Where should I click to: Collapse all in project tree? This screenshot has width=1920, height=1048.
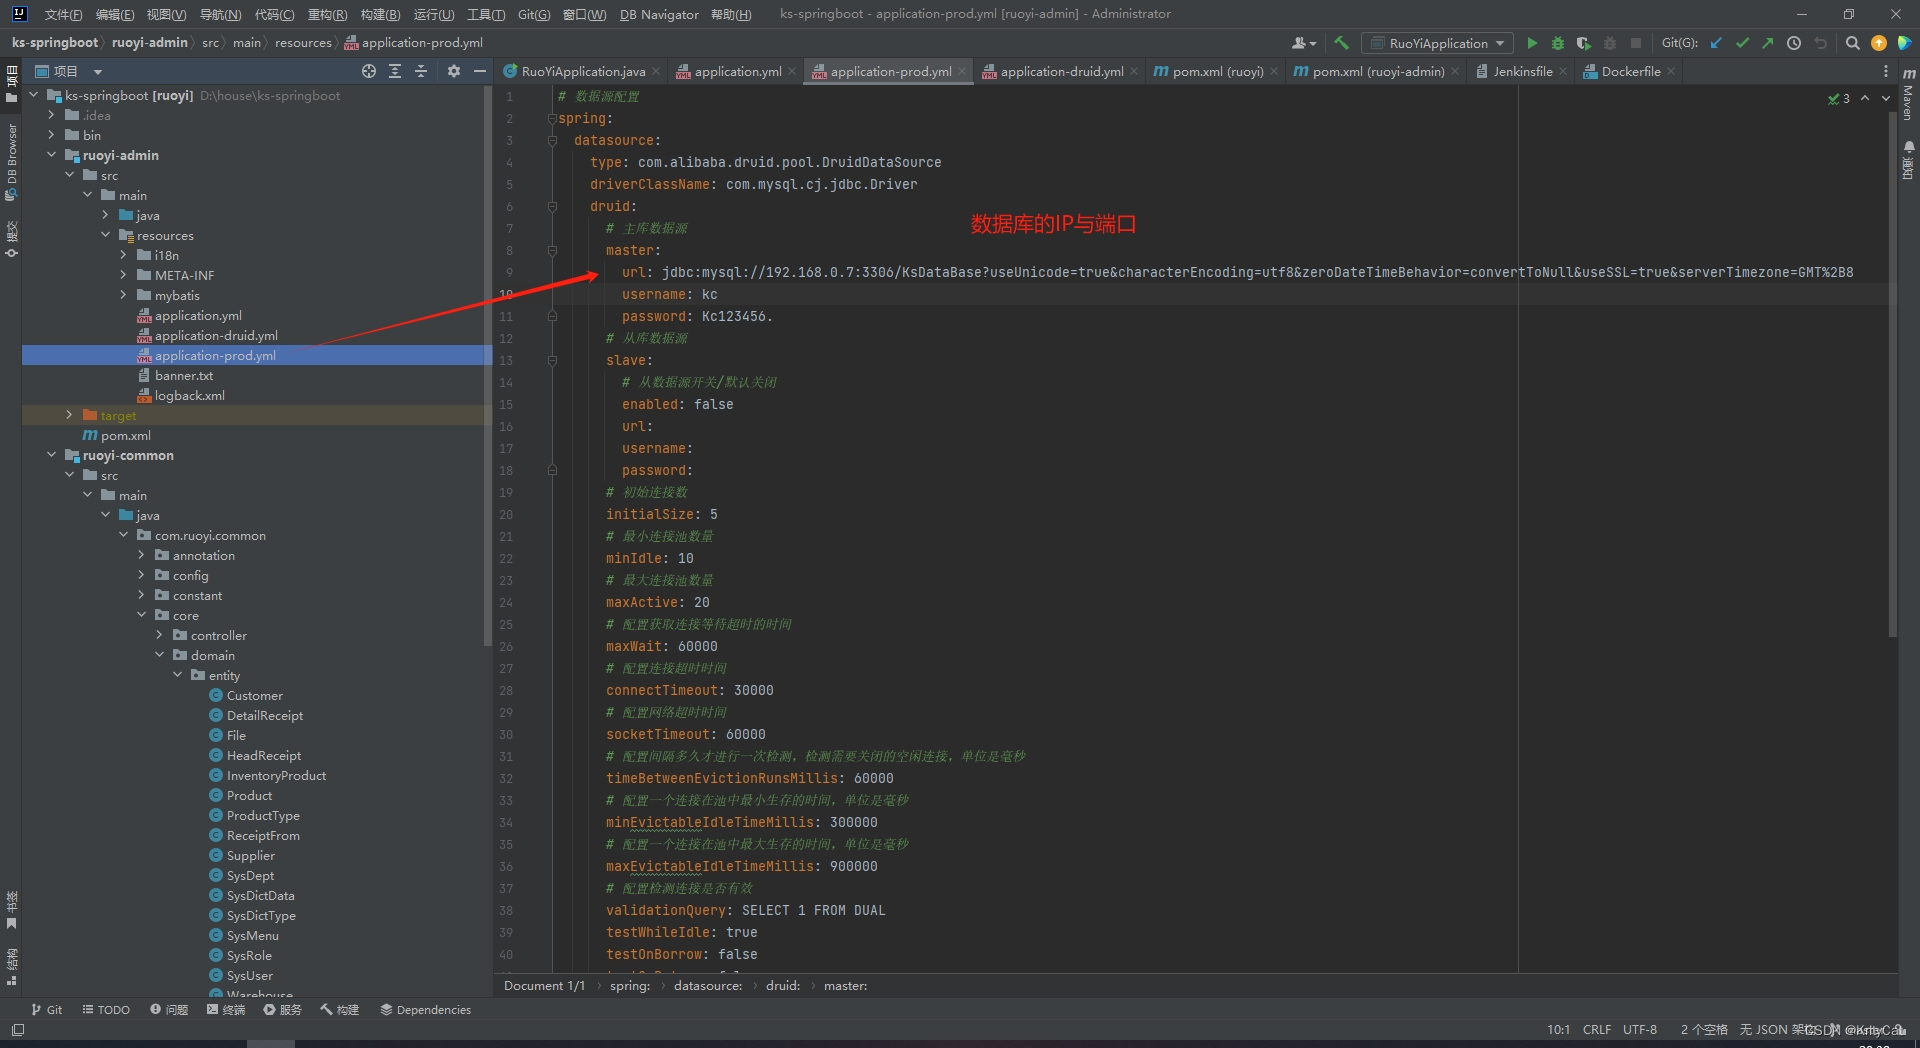click(421, 71)
